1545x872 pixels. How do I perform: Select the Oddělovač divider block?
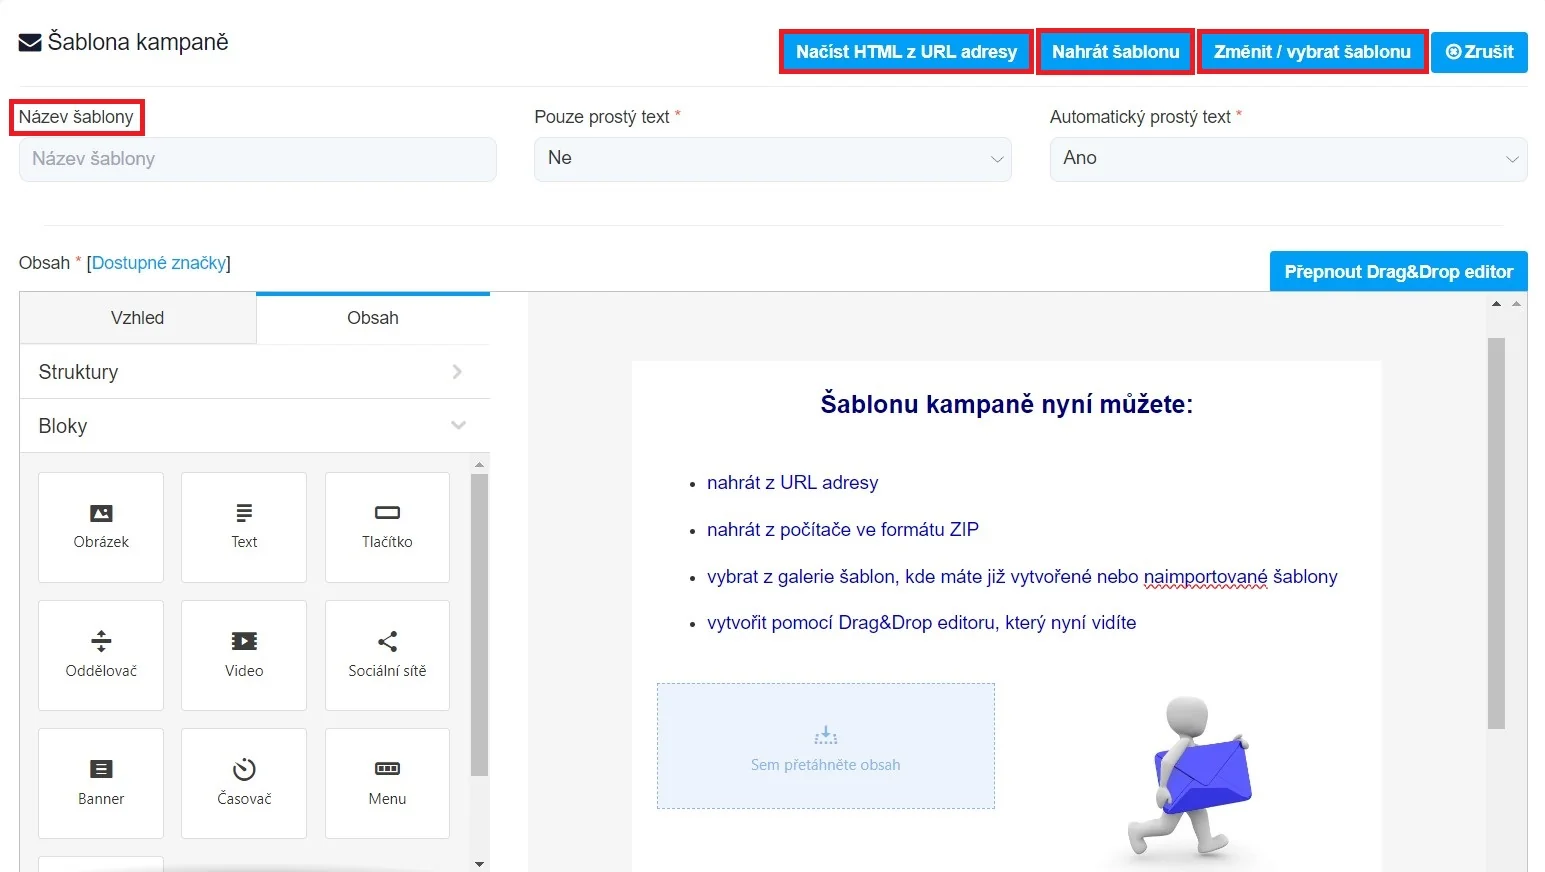tap(101, 654)
